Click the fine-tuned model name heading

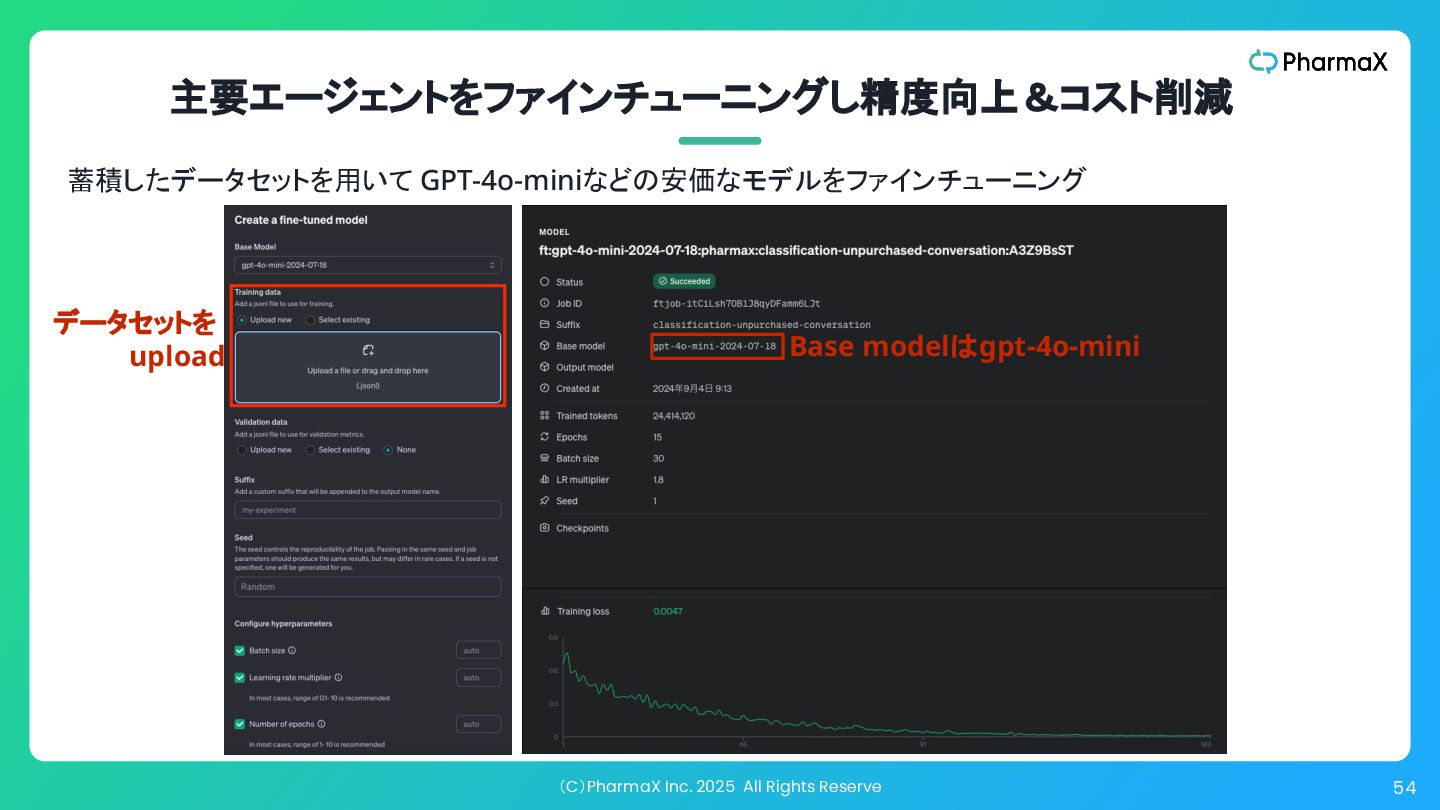(806, 250)
